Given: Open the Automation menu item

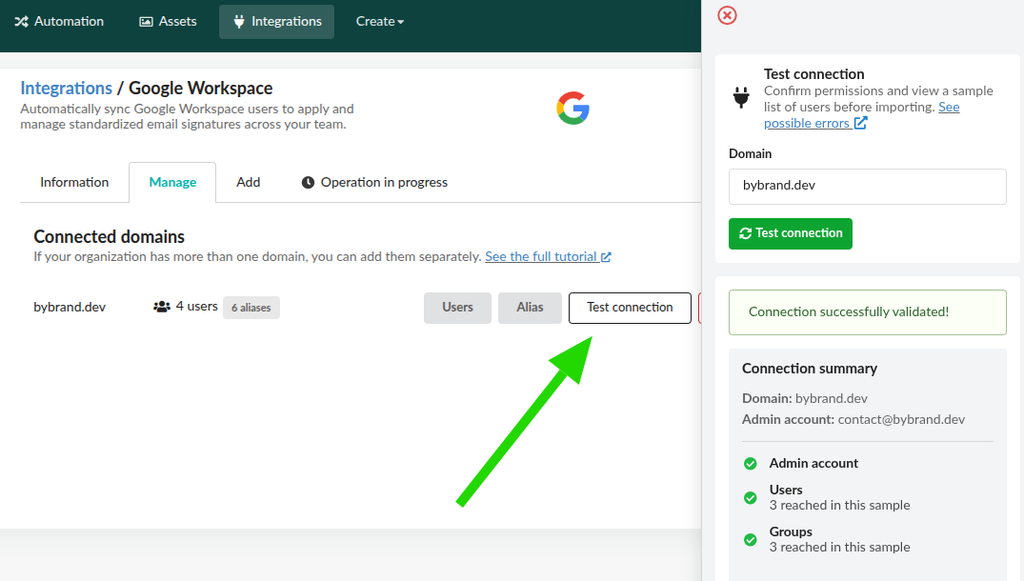Looking at the screenshot, I should point(59,22).
